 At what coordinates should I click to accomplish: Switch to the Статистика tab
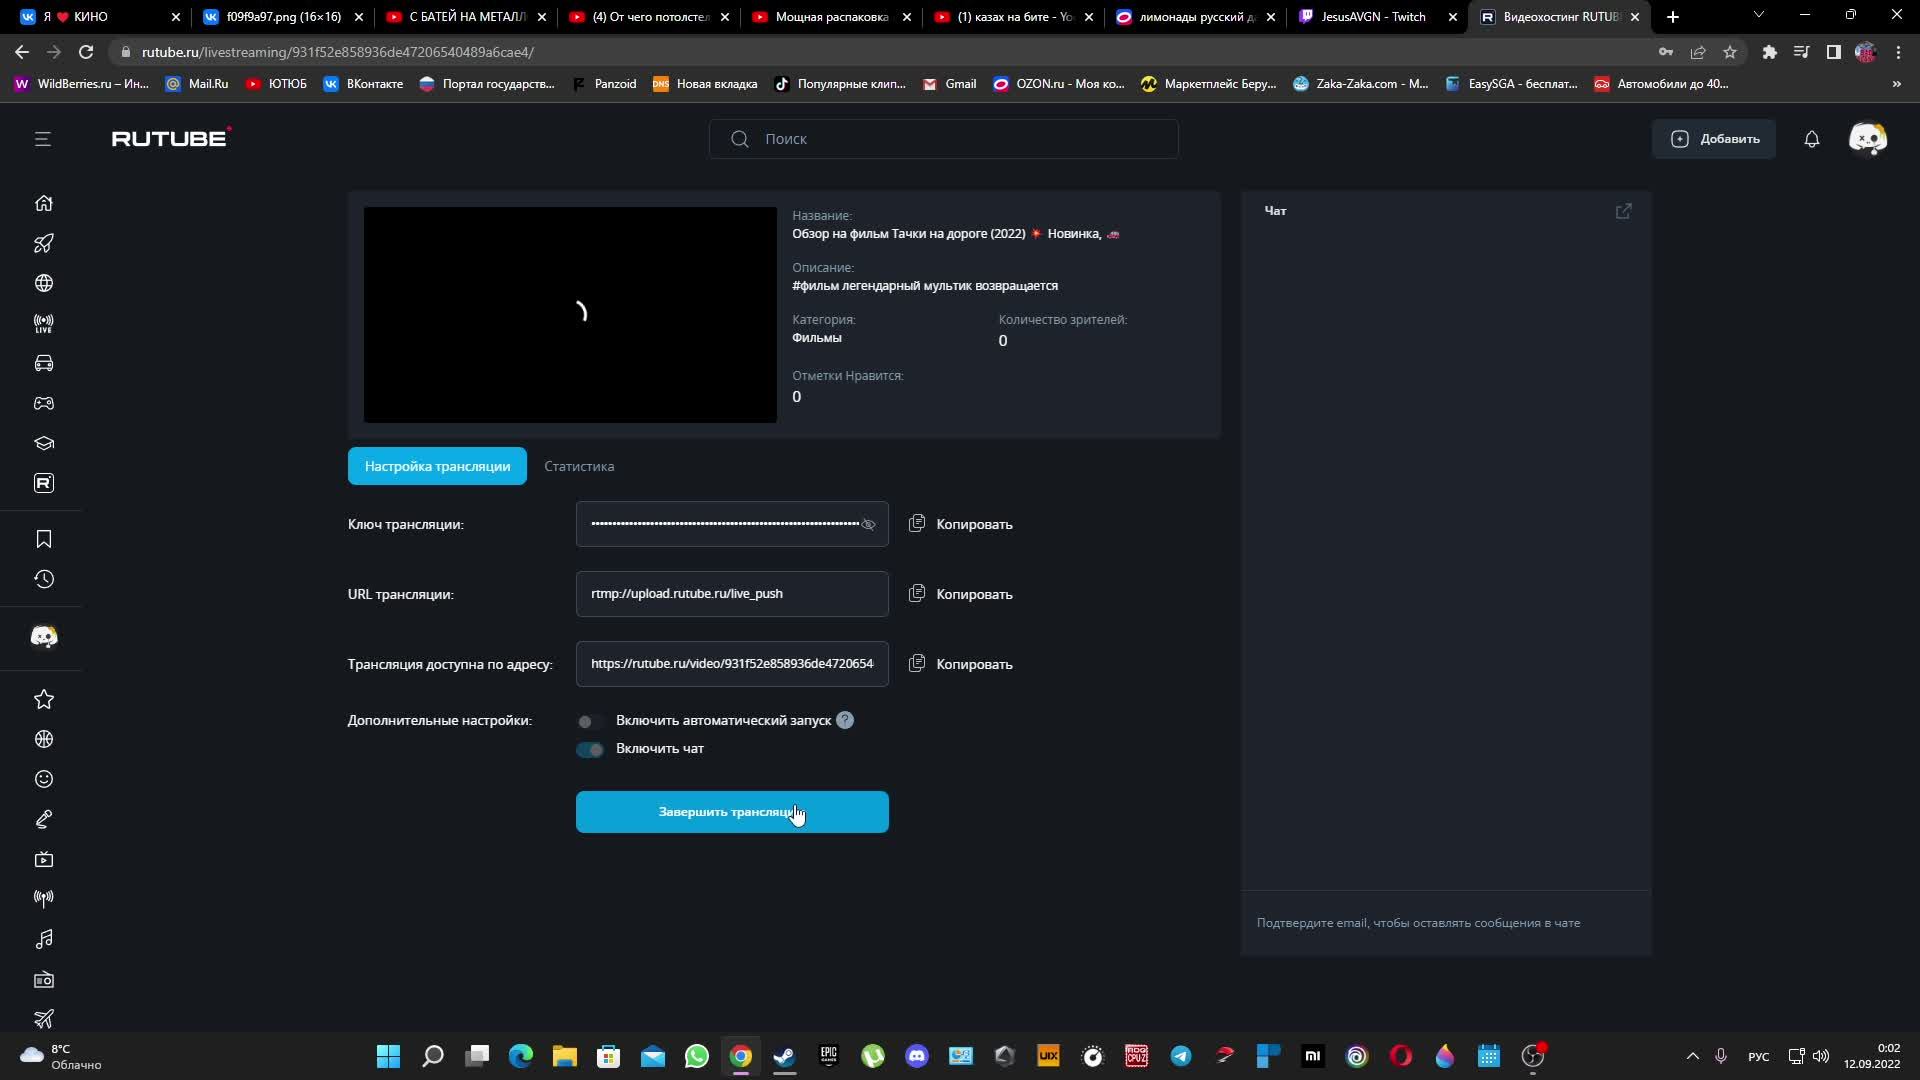coord(579,466)
